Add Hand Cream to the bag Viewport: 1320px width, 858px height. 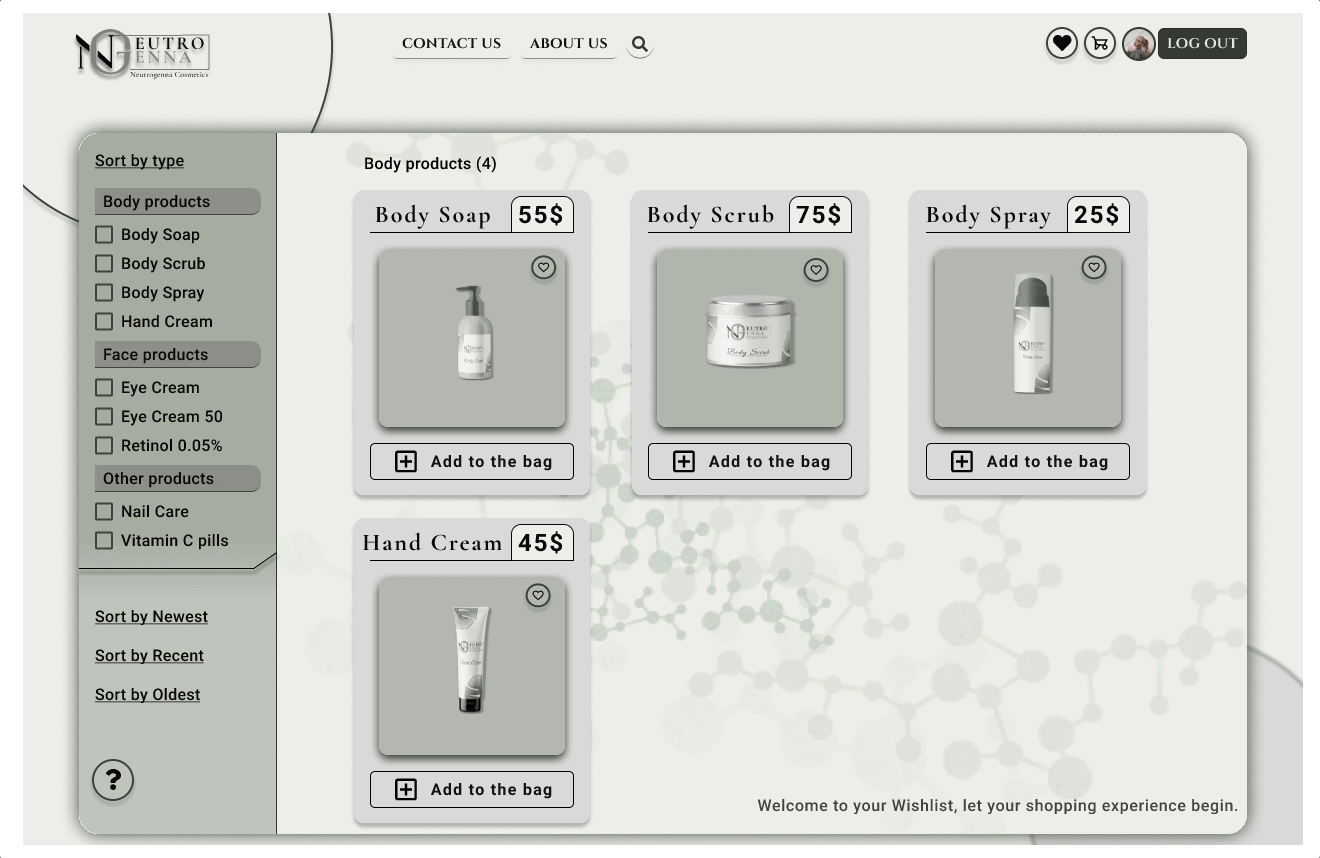pyautogui.click(x=472, y=789)
